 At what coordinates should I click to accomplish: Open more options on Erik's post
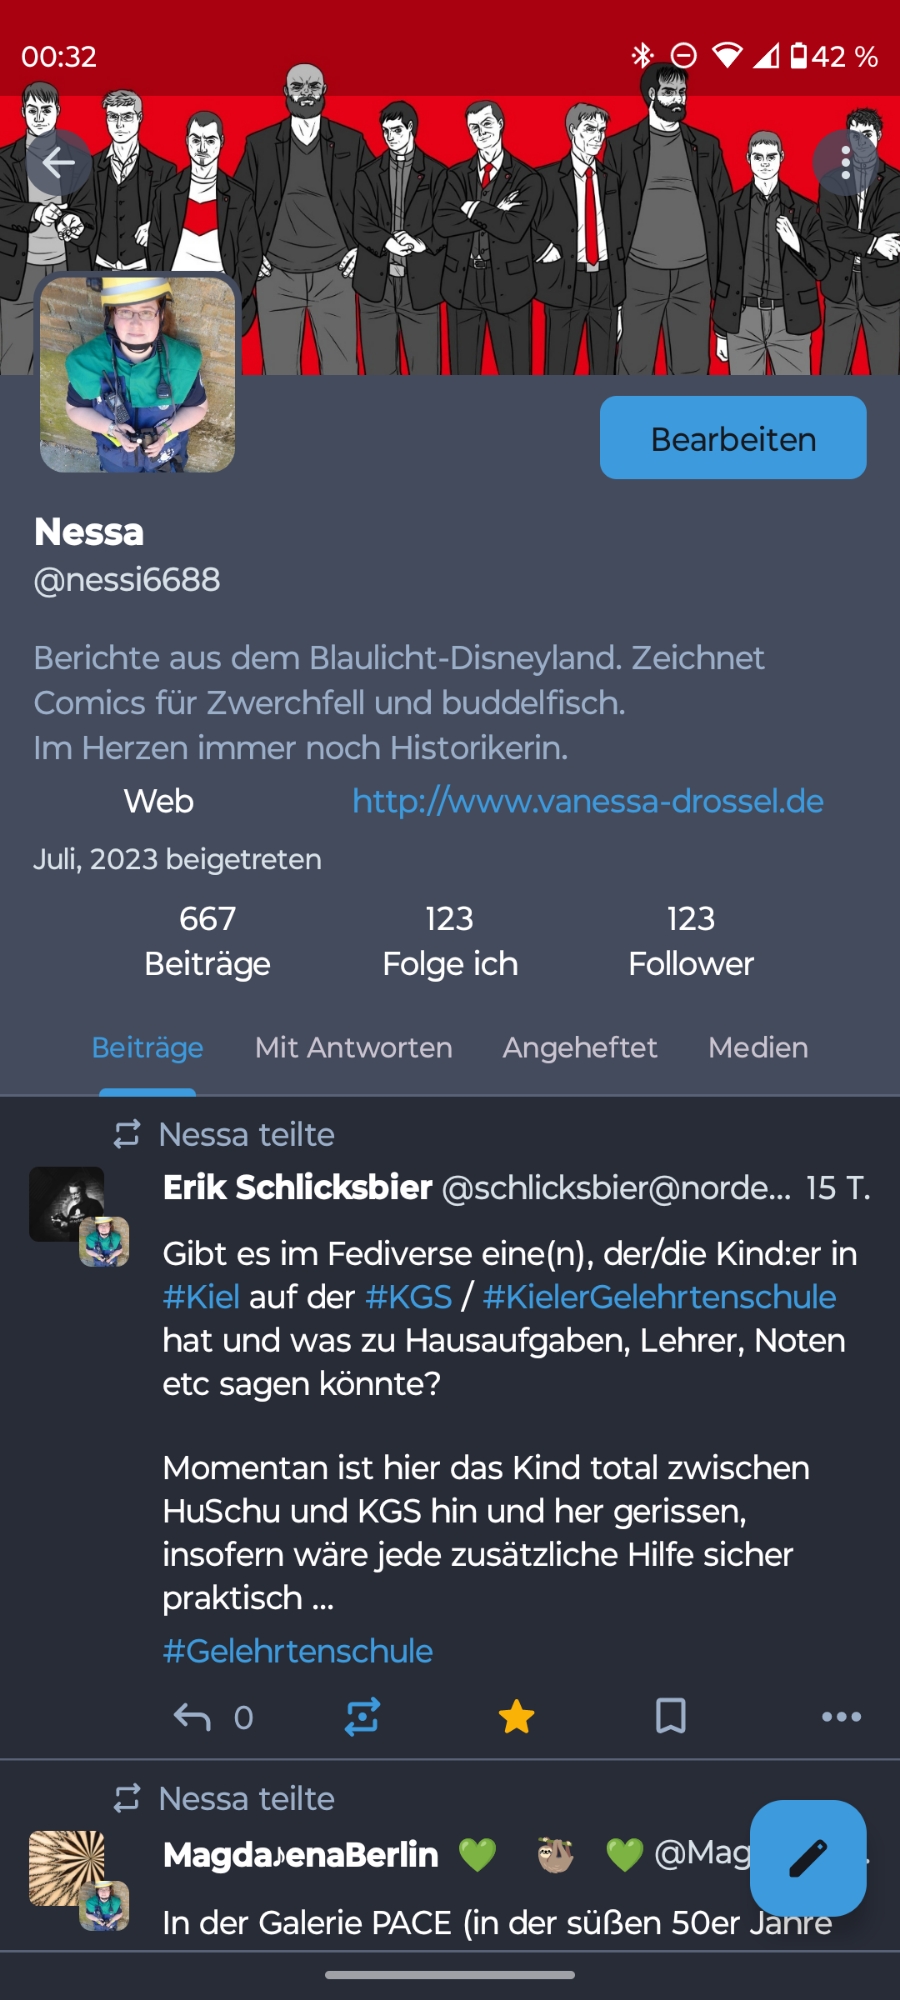click(x=841, y=1716)
